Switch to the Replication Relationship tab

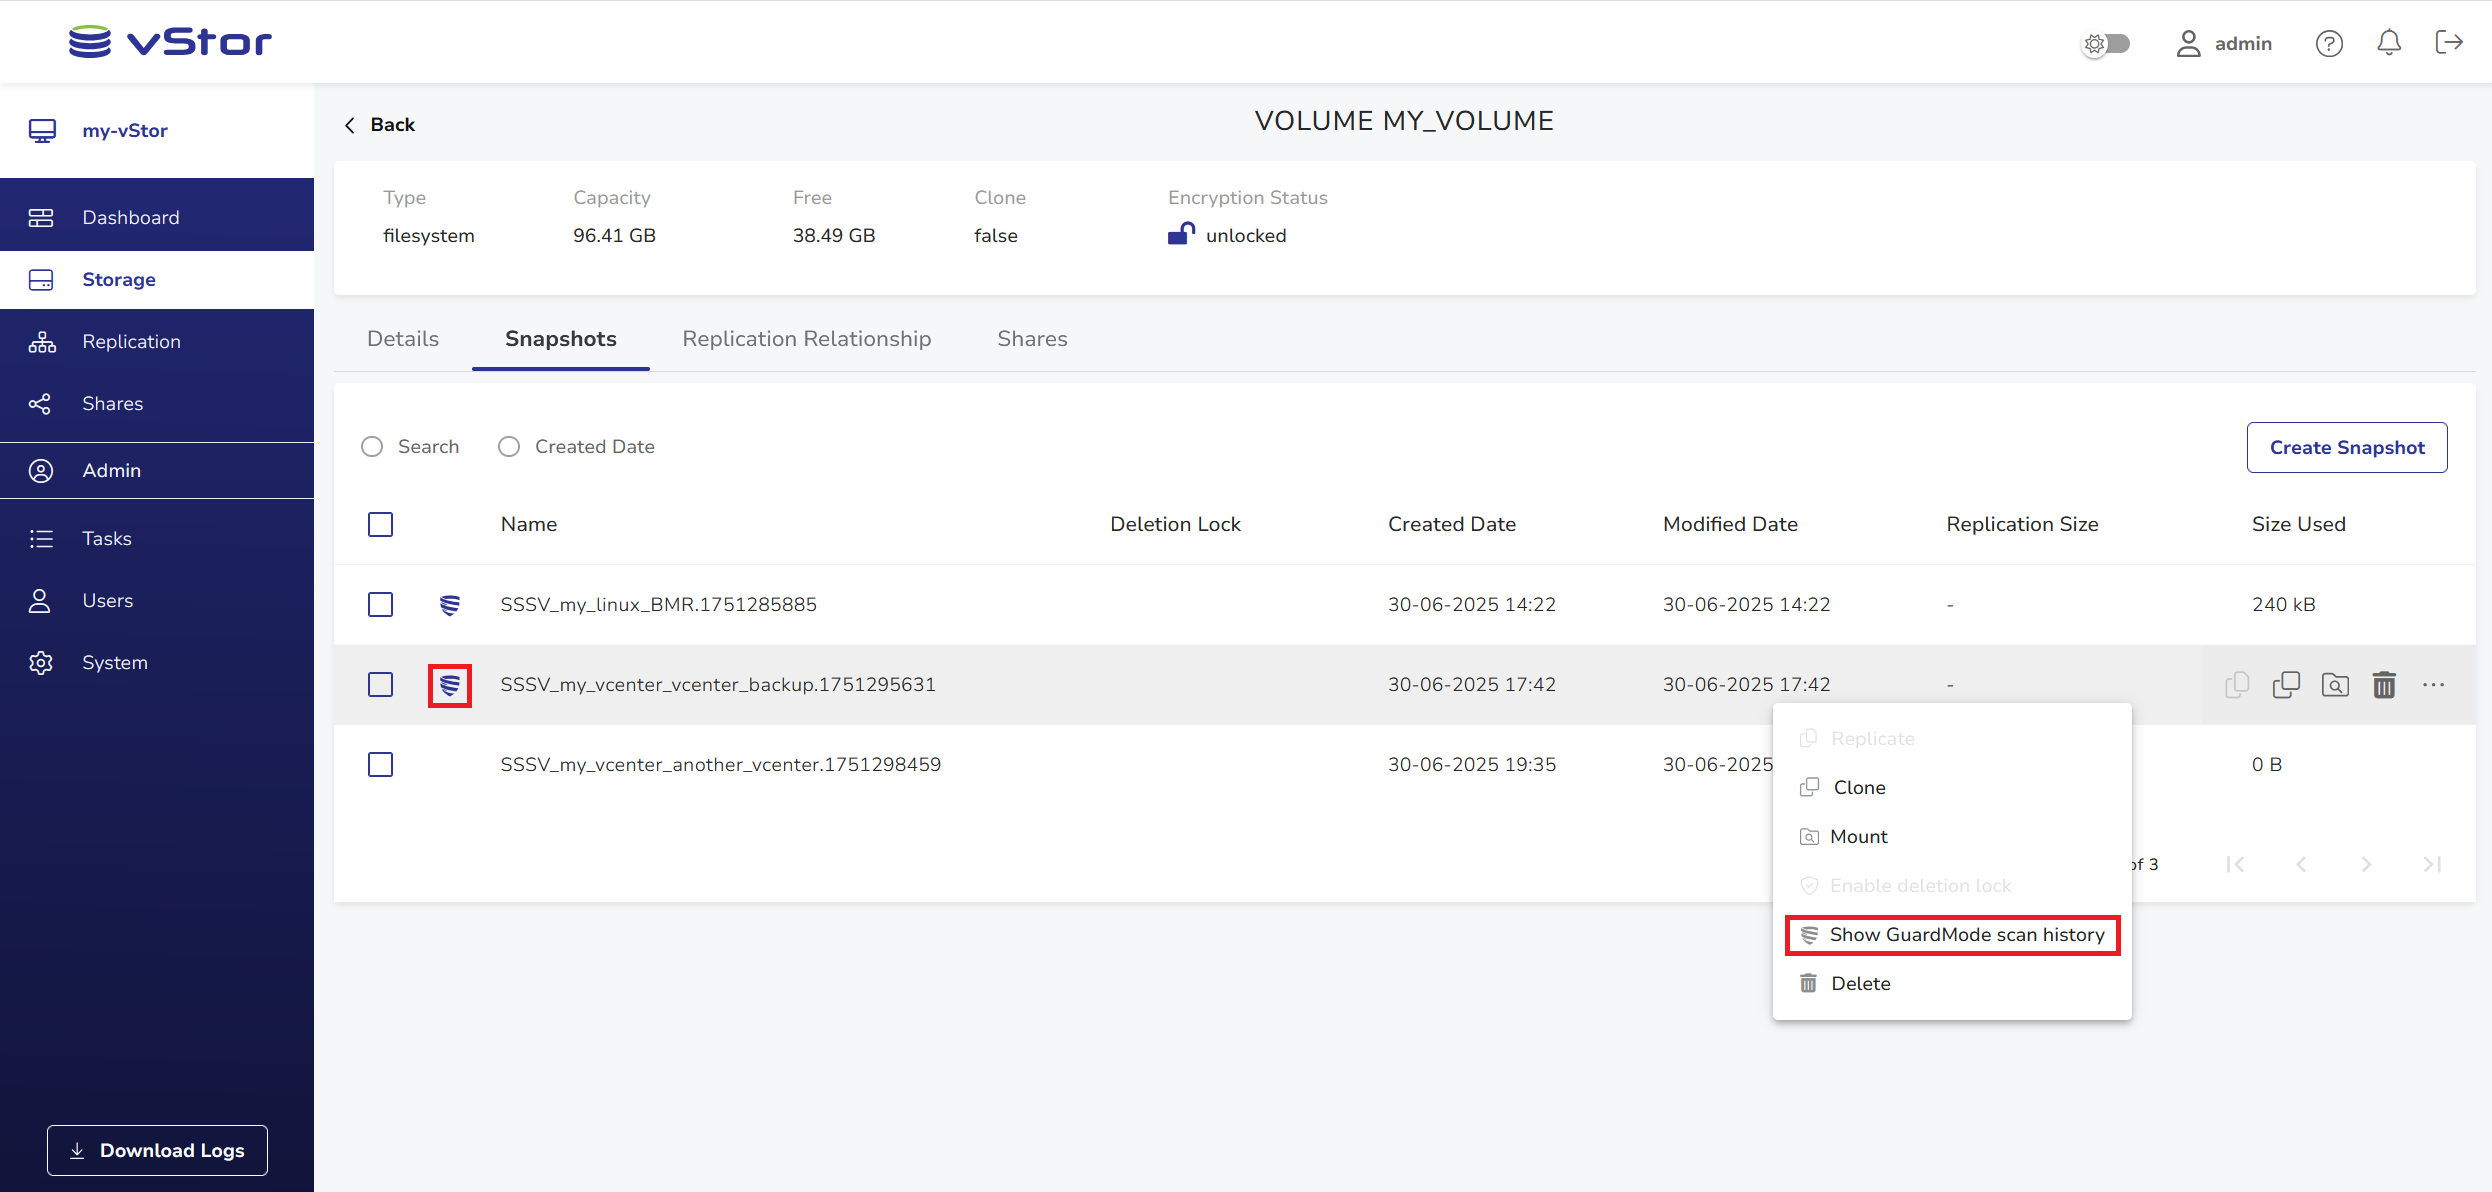(x=806, y=339)
